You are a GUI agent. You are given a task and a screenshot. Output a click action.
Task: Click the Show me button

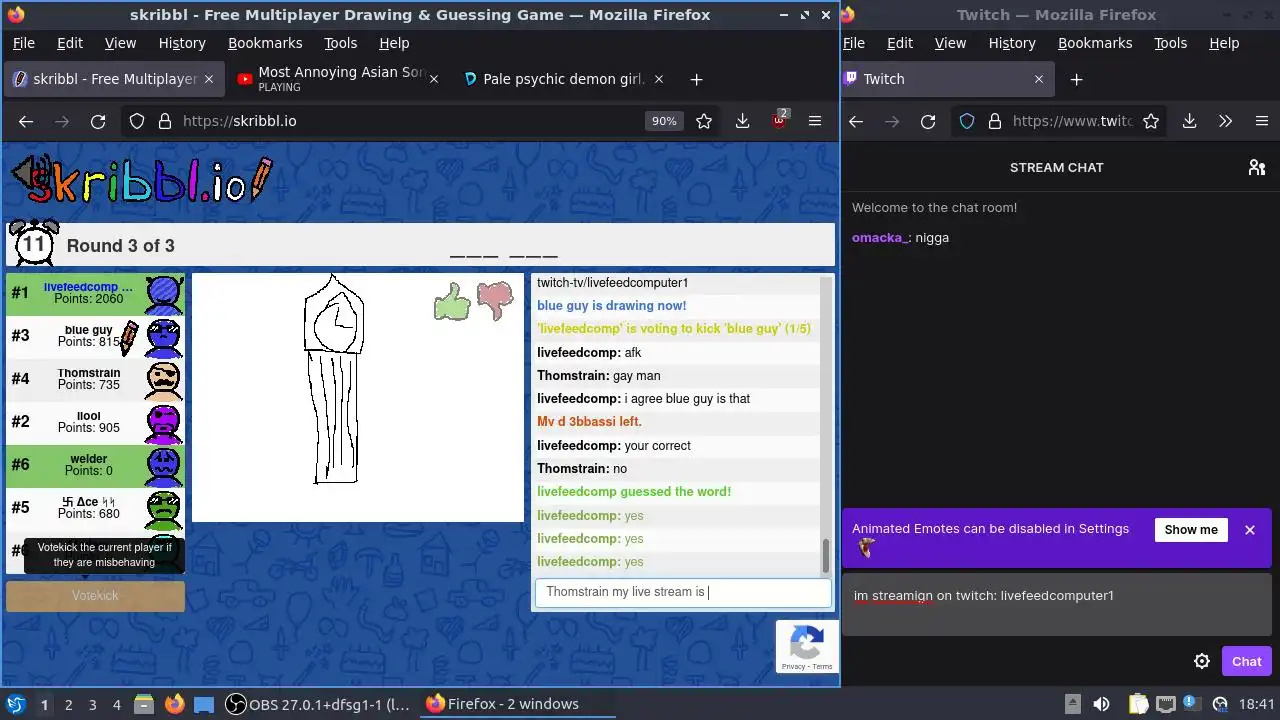coord(1191,530)
